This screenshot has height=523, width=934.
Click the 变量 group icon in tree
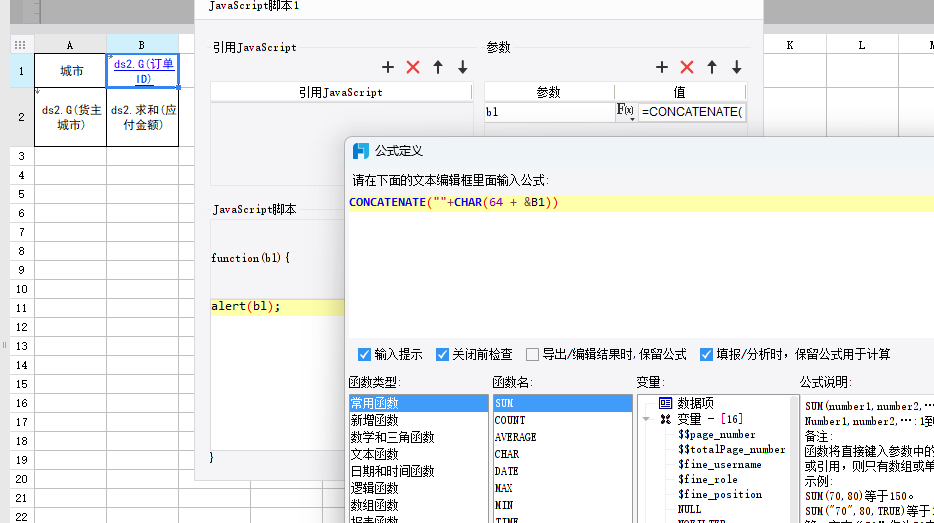pyautogui.click(x=665, y=419)
